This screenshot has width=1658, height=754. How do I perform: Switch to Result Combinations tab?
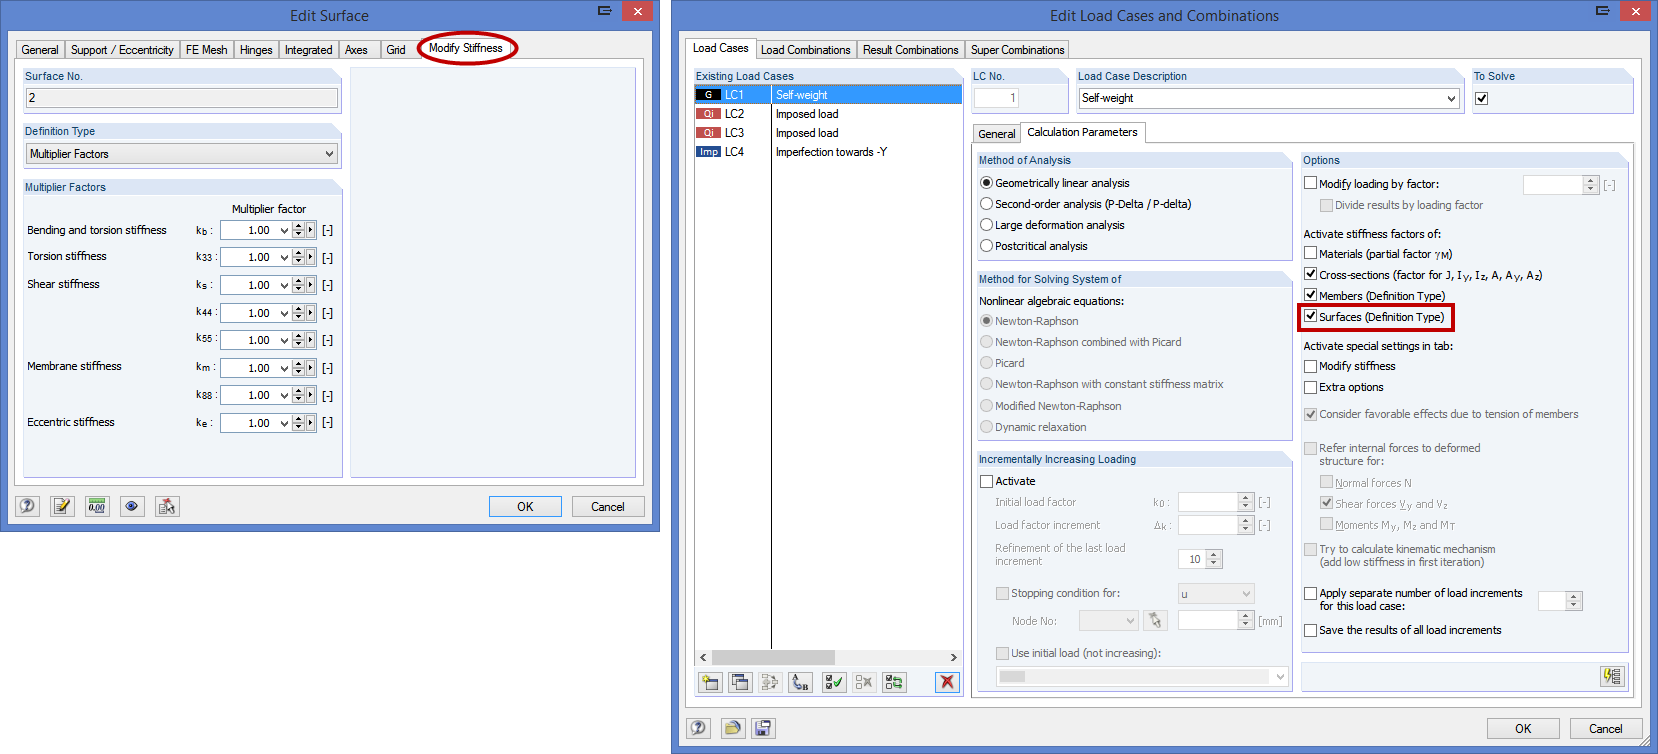(910, 50)
